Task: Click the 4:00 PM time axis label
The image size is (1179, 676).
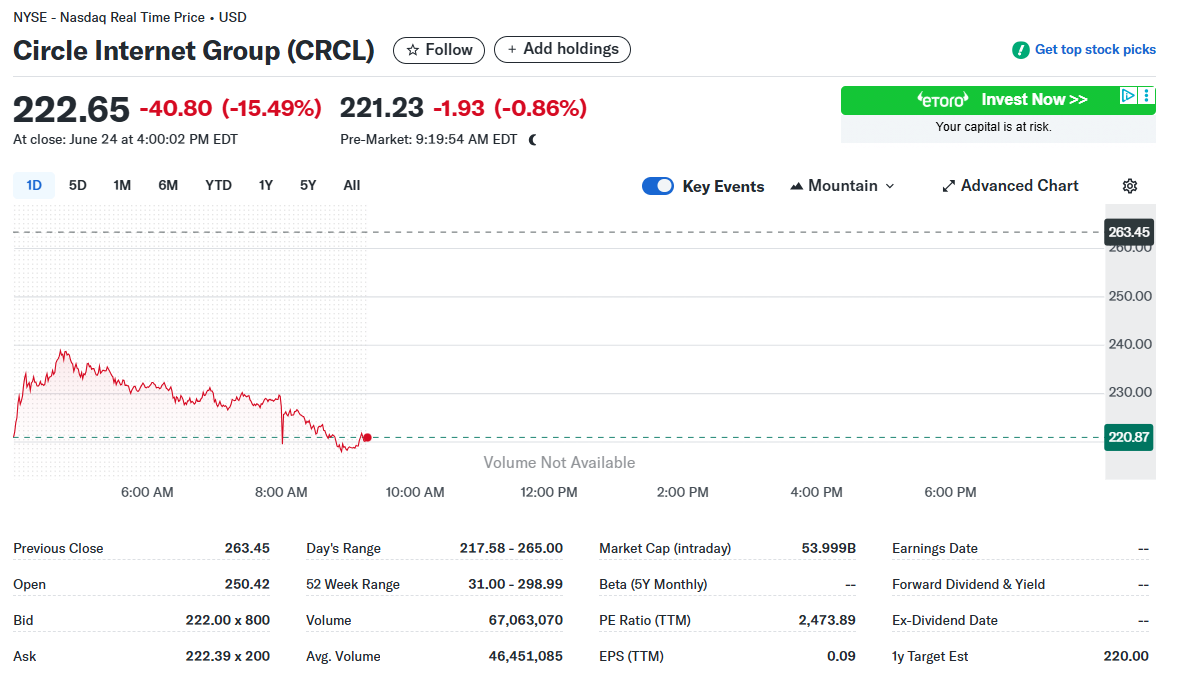Action: pyautogui.click(x=817, y=493)
